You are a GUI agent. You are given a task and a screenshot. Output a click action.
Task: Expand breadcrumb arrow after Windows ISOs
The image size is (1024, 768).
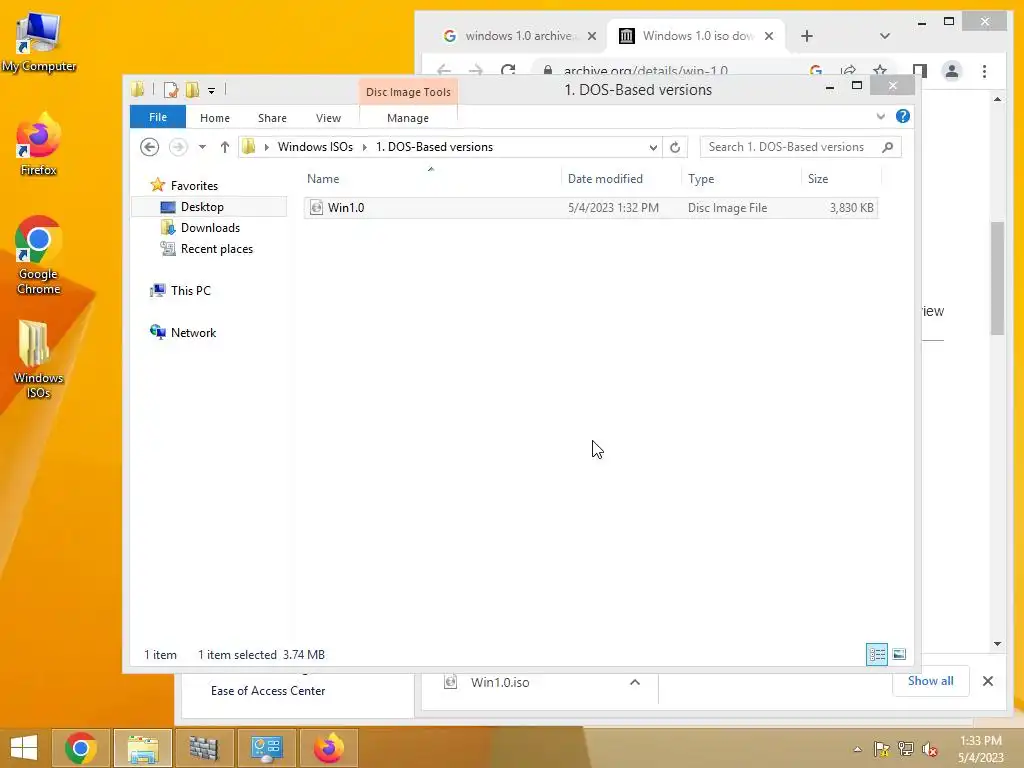point(364,148)
